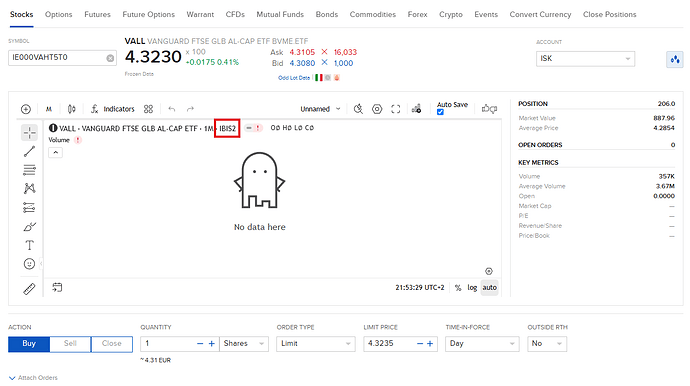
Task: Increase limit price with the plus button
Action: coord(430,344)
